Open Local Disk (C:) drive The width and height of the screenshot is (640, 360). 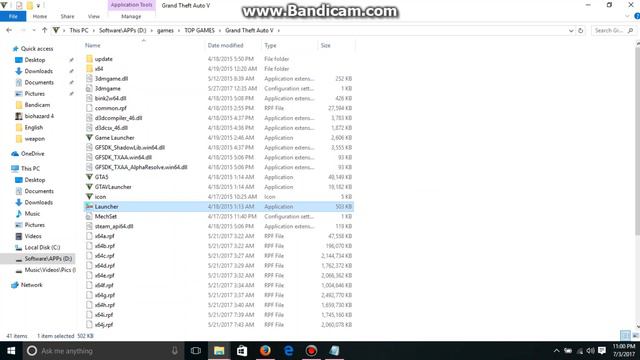[42, 247]
